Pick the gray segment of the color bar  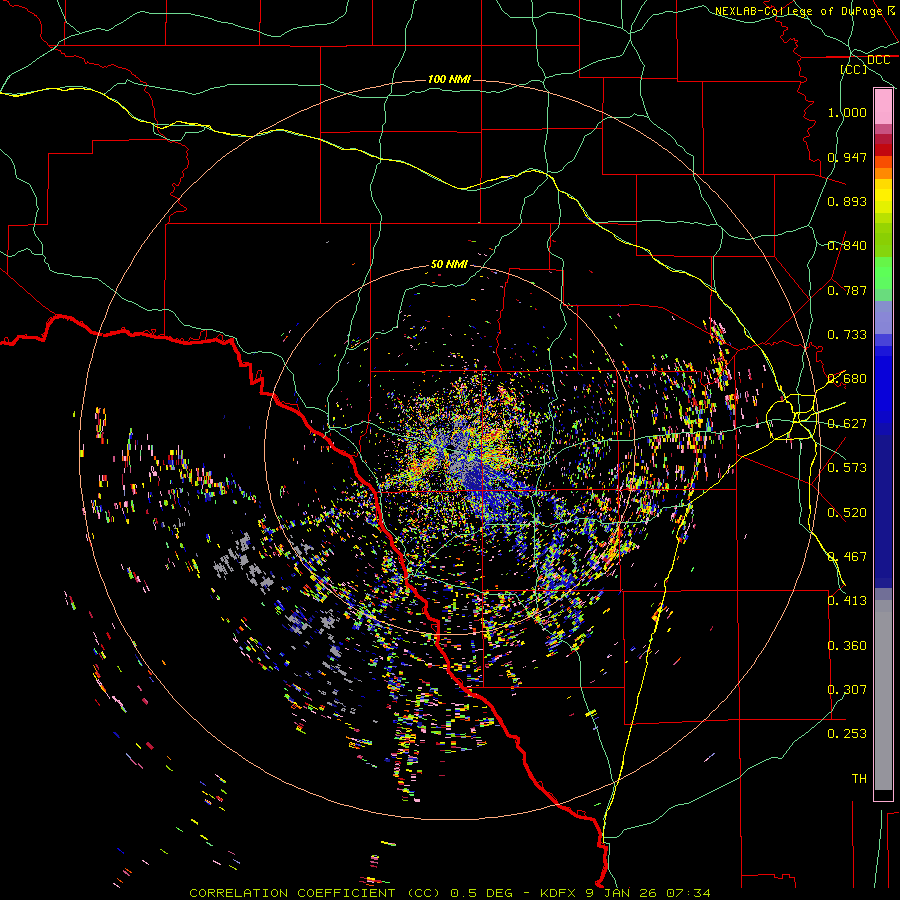[883, 695]
